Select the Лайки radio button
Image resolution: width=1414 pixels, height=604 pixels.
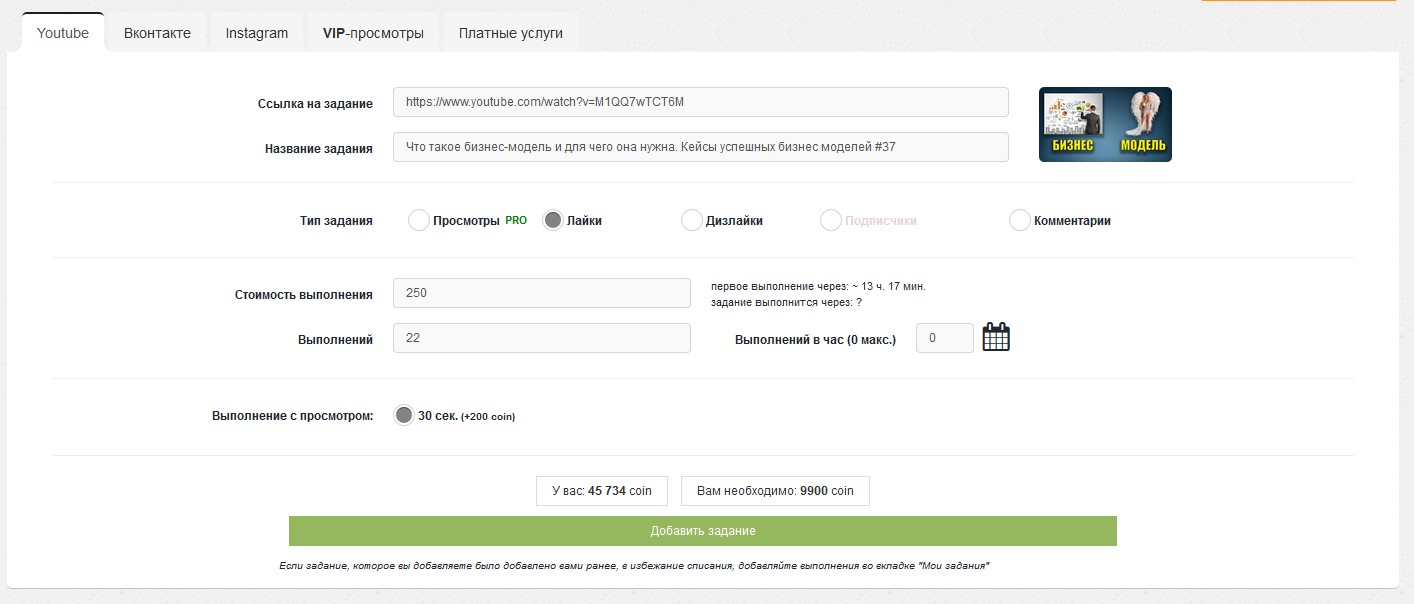(x=553, y=221)
